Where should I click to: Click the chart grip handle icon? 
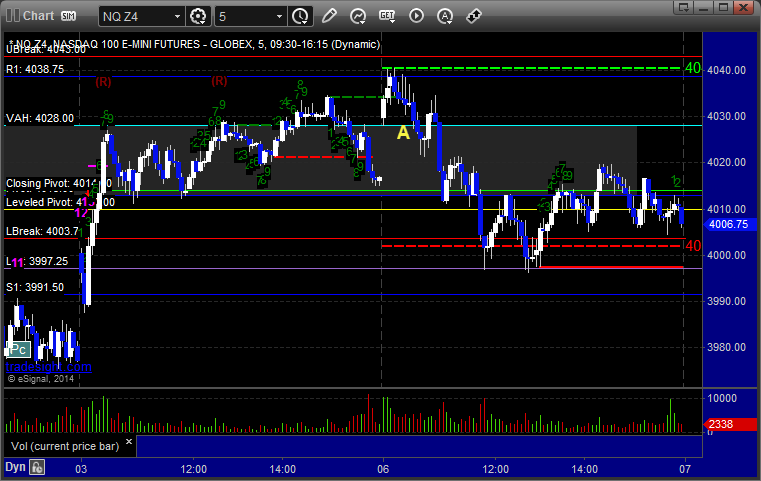pyautogui.click(x=13, y=16)
